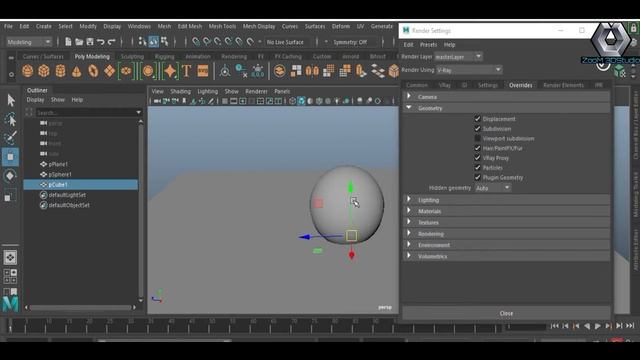Click the Go to start of playback button
The height and width of the screenshot is (360, 640).
point(554,326)
